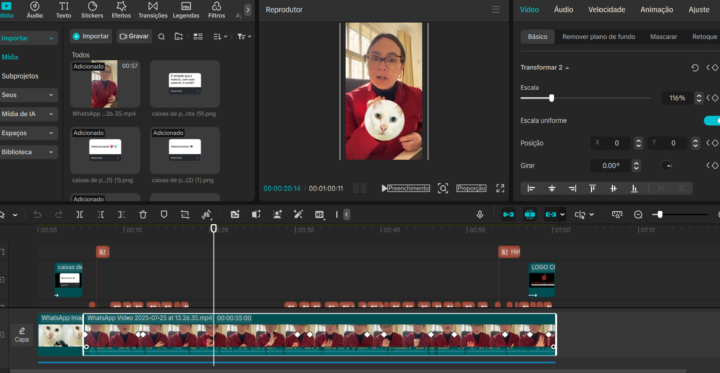The image size is (720, 373).
Task: Switch to the Velocidade tab
Action: [x=607, y=10]
